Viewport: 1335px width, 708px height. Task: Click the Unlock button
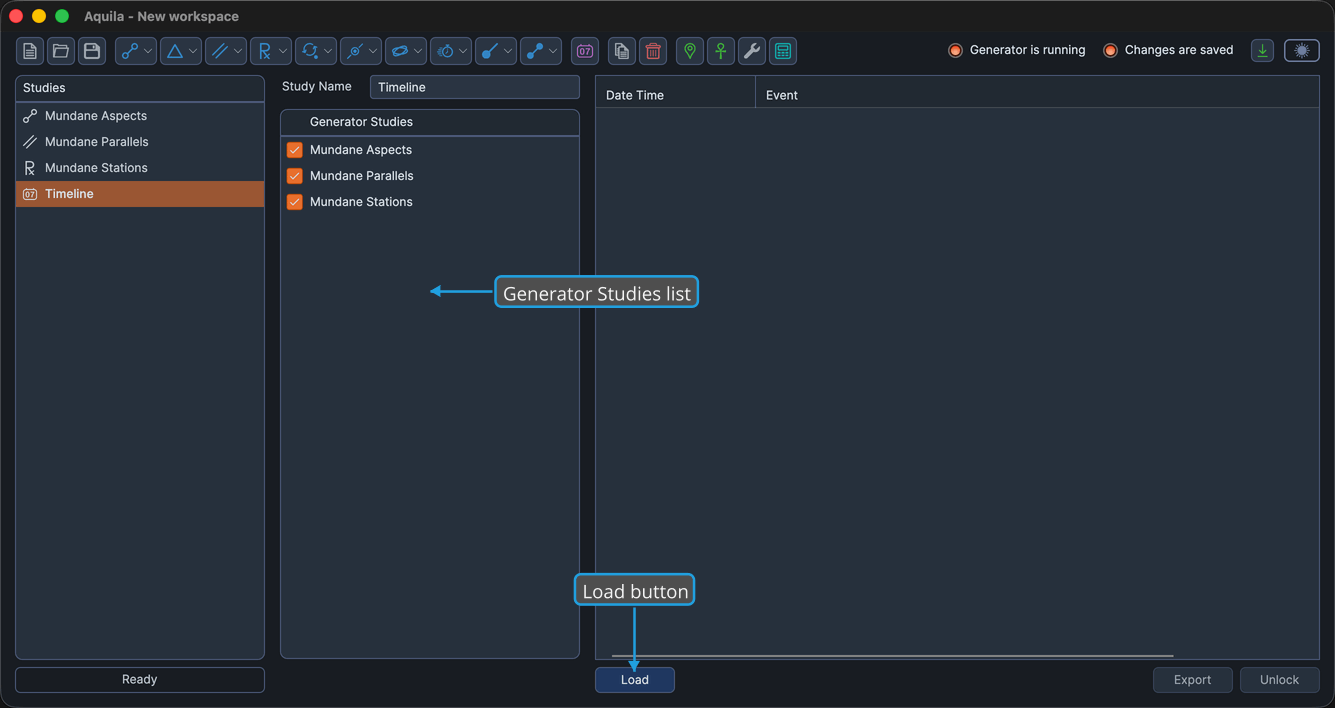point(1280,680)
